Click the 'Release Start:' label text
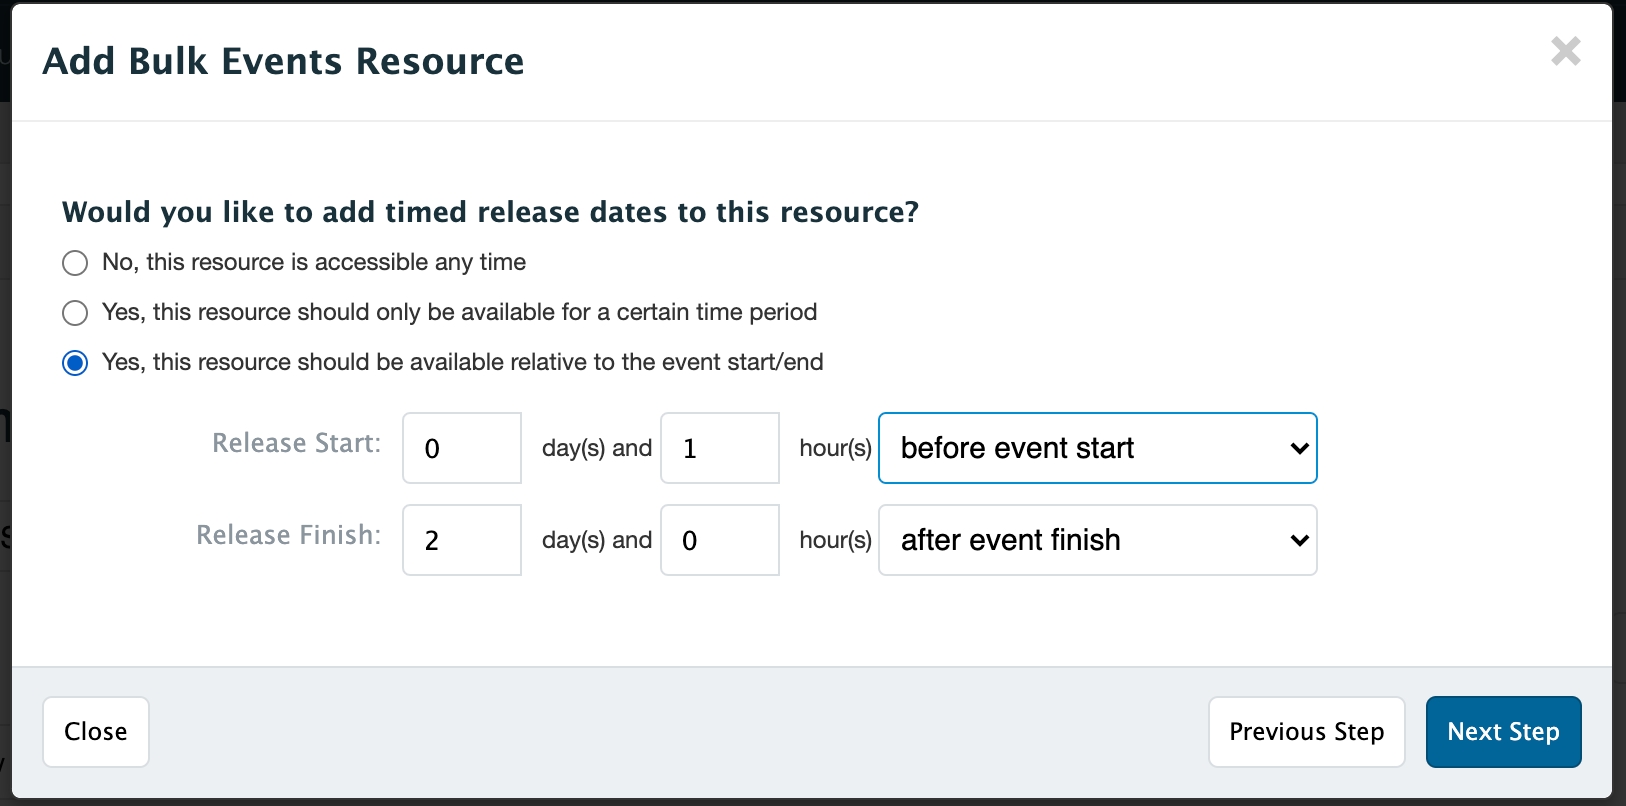Viewport: 1626px width, 806px height. pos(296,443)
